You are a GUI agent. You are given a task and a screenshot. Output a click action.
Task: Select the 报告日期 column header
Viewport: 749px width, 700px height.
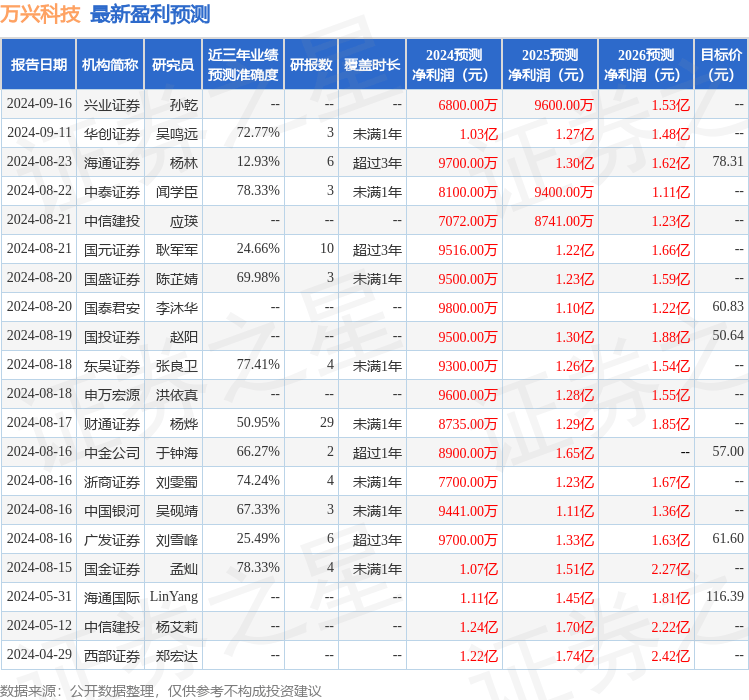click(x=39, y=65)
